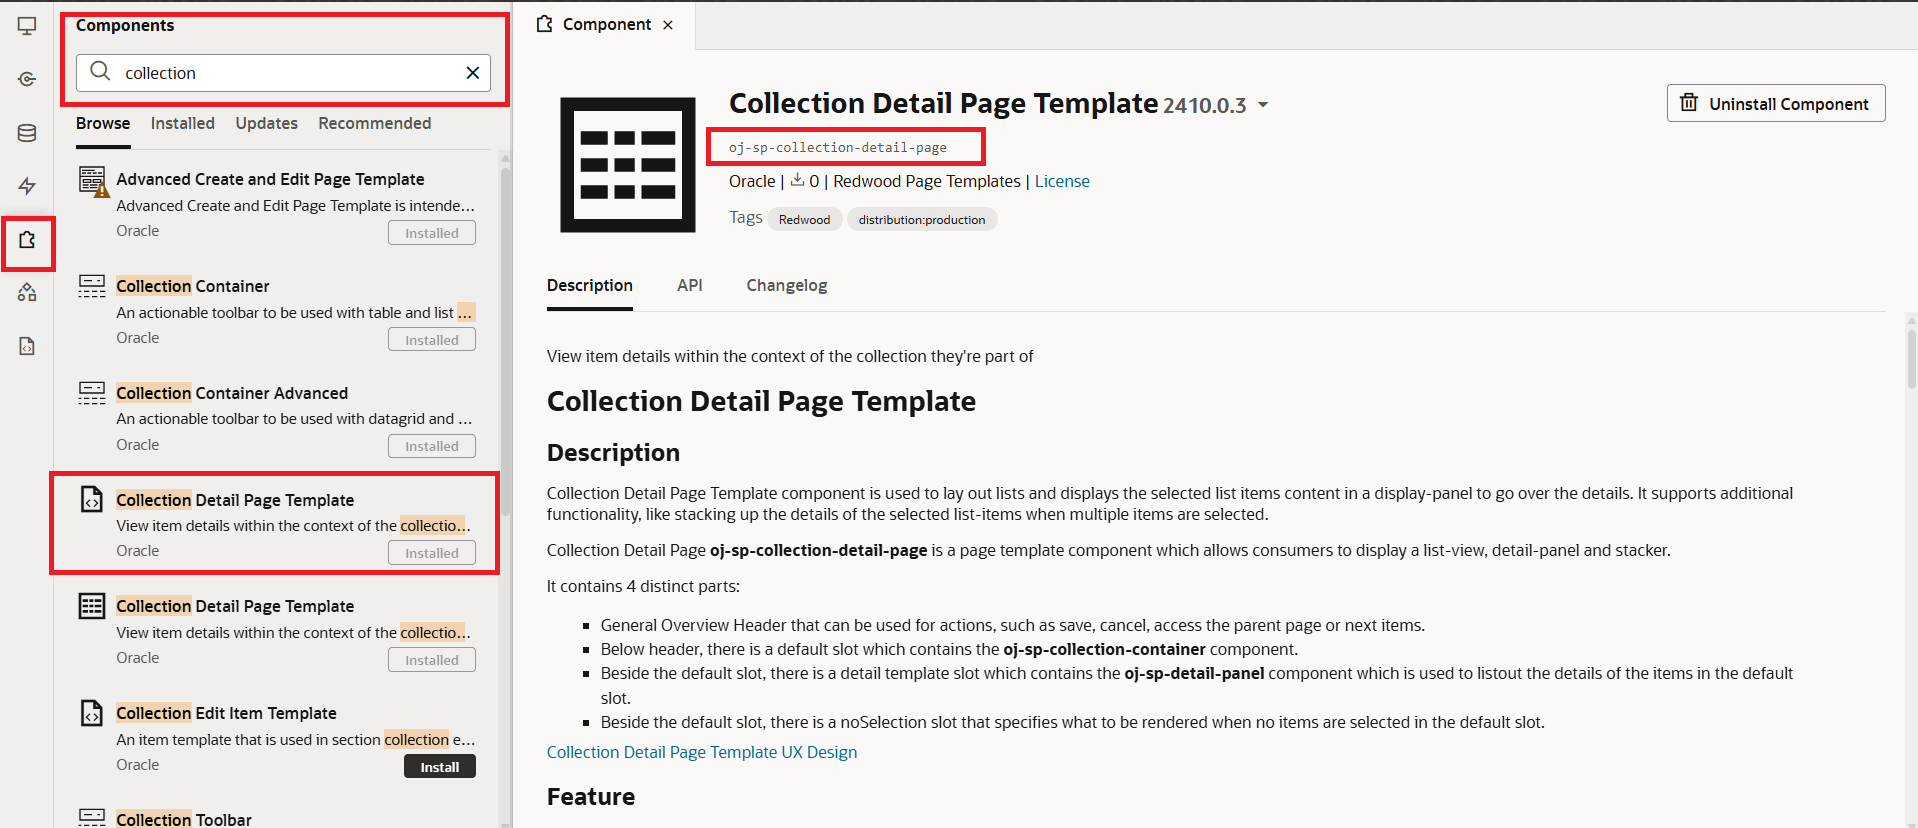The height and width of the screenshot is (828, 1918).
Task: Click the lightning bolt icon in sidebar
Action: pos(27,186)
